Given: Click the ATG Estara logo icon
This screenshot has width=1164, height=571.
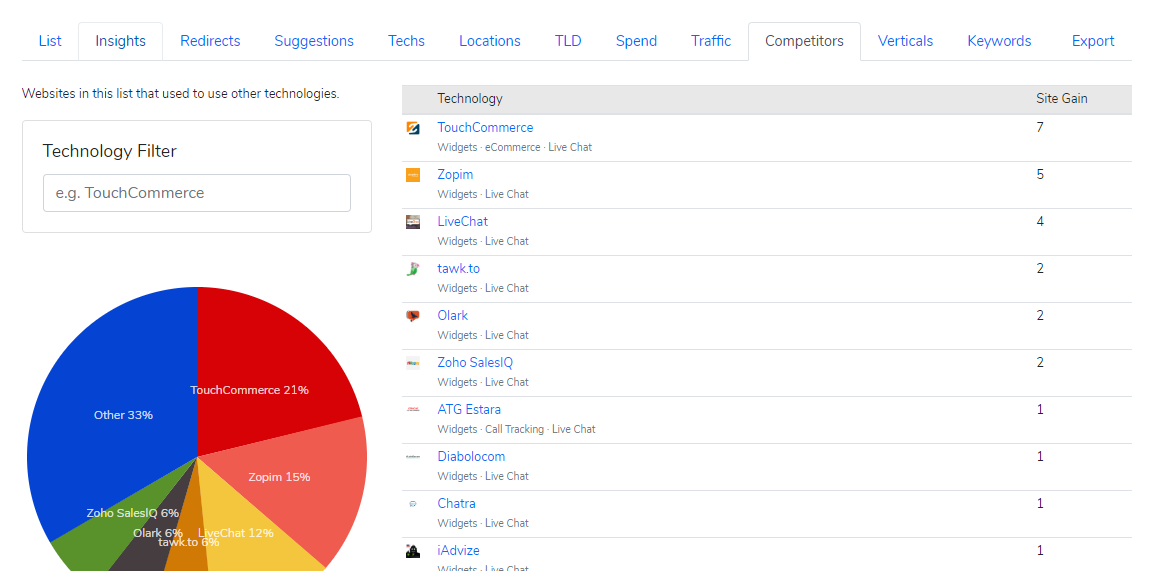Looking at the screenshot, I should (x=413, y=409).
